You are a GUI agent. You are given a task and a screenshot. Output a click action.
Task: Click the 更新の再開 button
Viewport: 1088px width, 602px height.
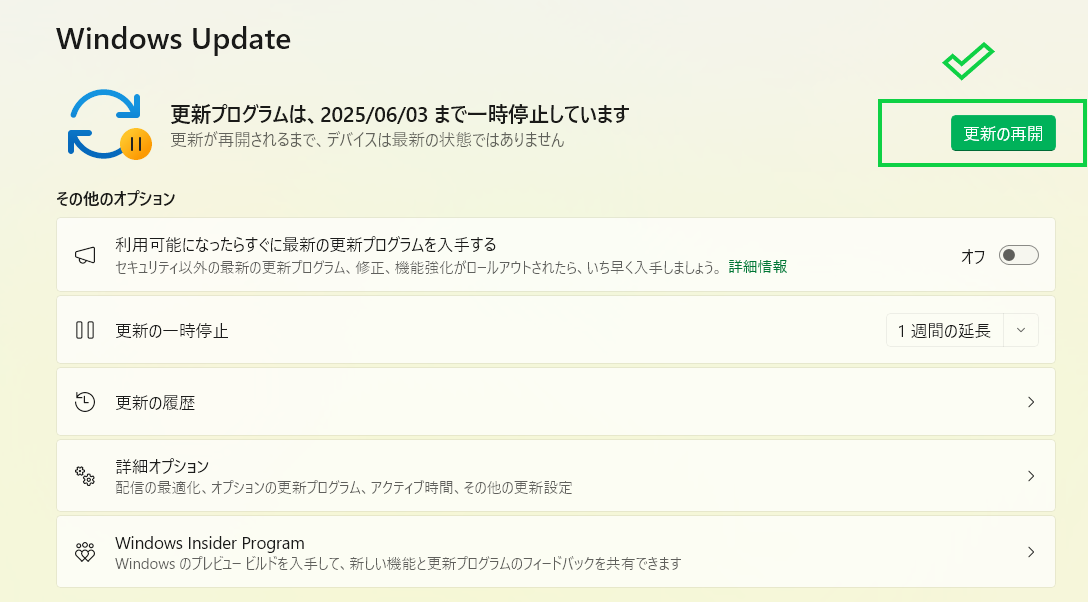click(x=1003, y=133)
